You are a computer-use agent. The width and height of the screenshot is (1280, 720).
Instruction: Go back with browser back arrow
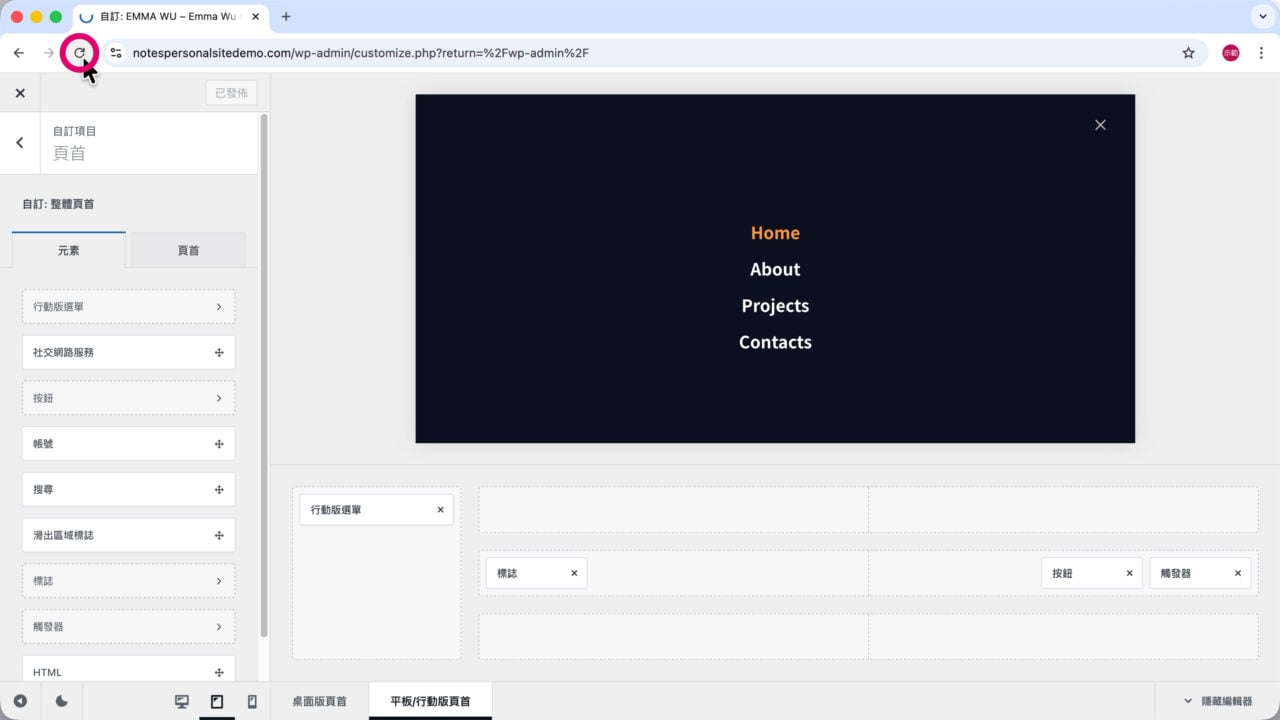pos(19,53)
